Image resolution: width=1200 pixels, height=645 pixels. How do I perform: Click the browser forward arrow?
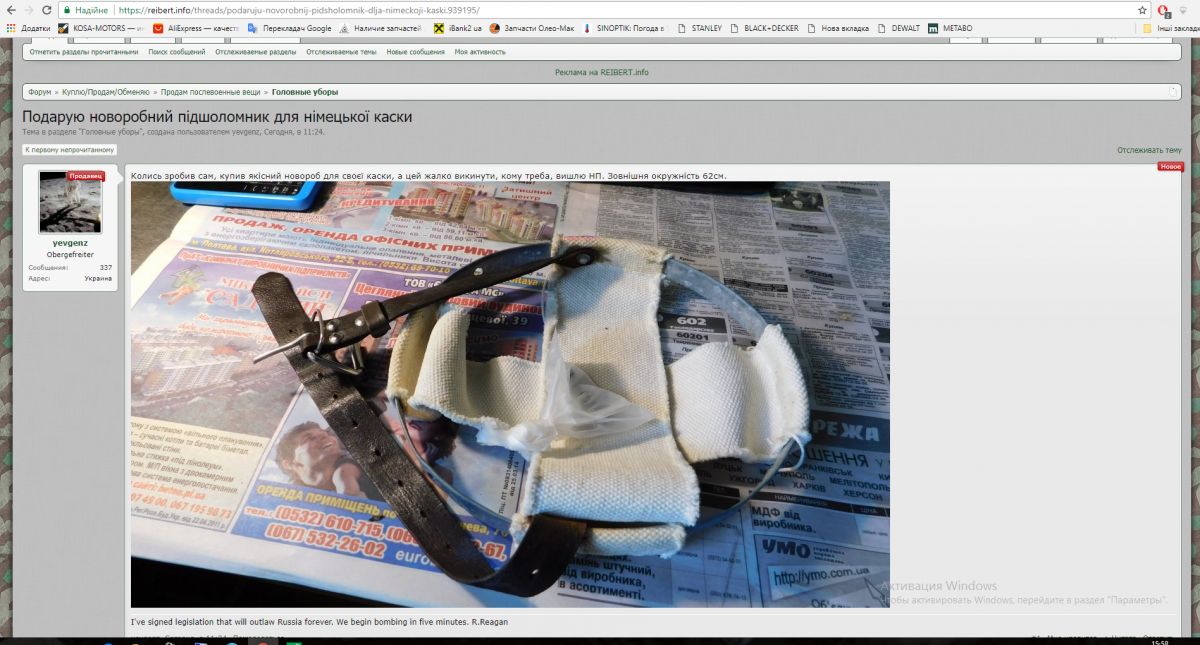pos(28,10)
